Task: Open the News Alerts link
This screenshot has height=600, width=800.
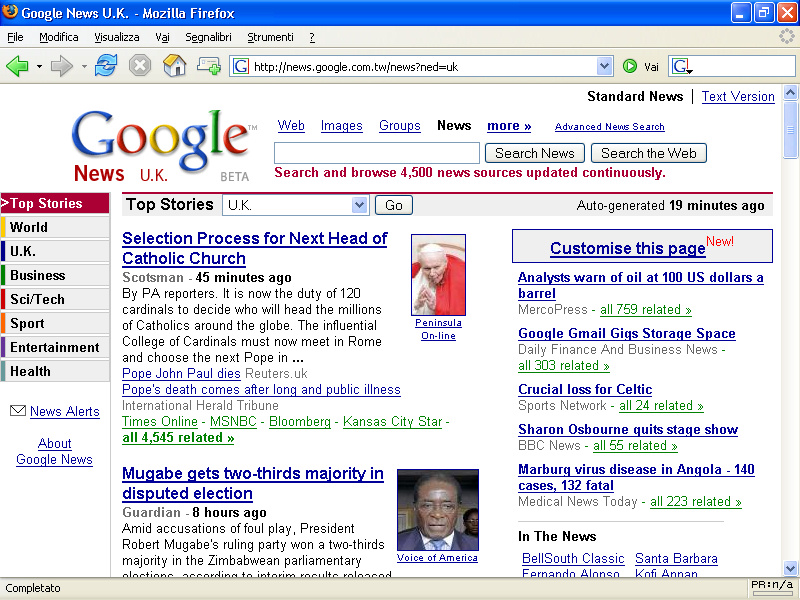Action: coord(65,411)
